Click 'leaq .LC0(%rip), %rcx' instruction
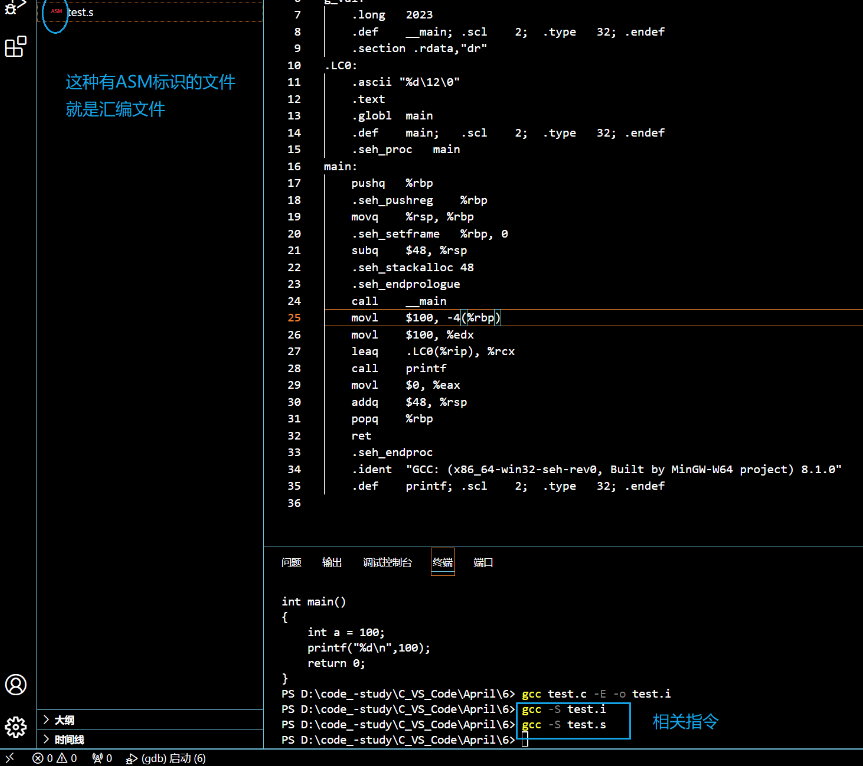The height and width of the screenshot is (766, 863). [x=433, y=351]
